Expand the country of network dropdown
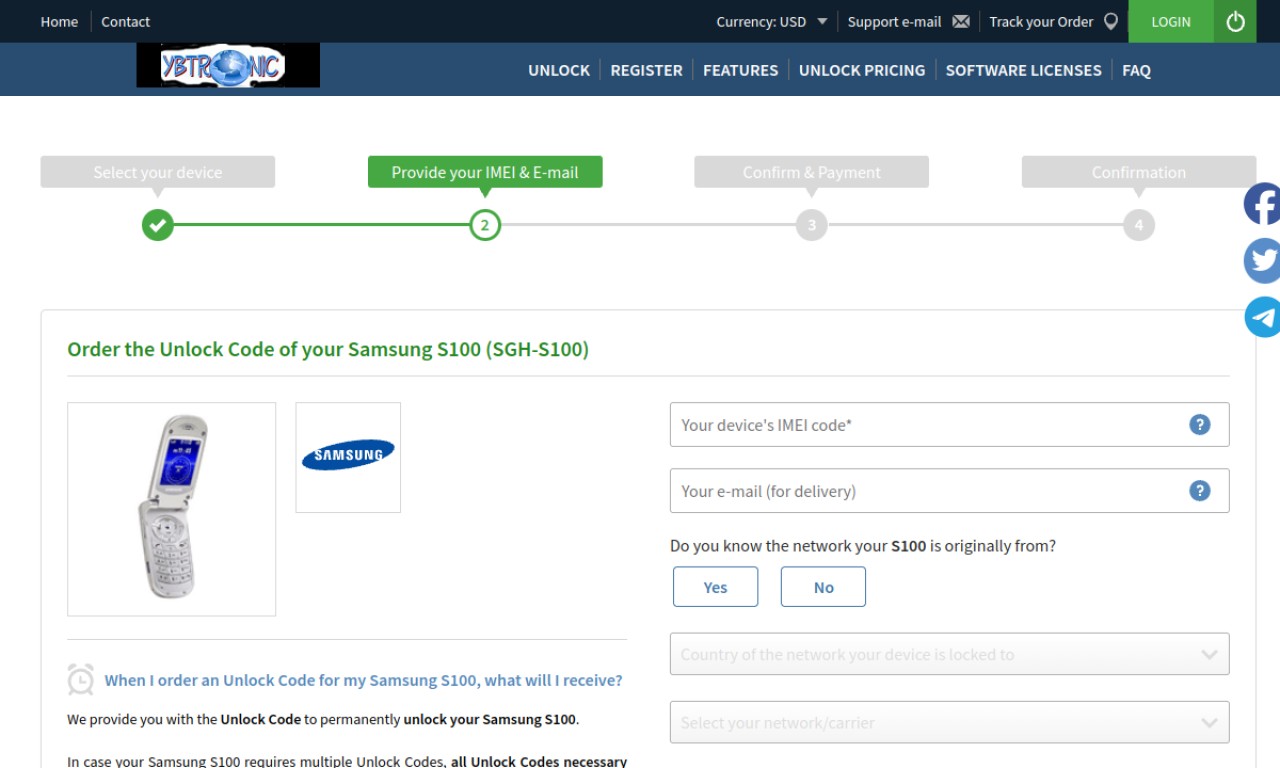Viewport: 1280px width, 768px height. (949, 655)
